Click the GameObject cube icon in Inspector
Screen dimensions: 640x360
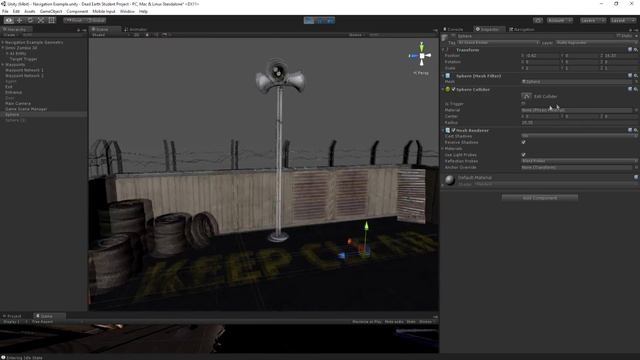point(445,38)
